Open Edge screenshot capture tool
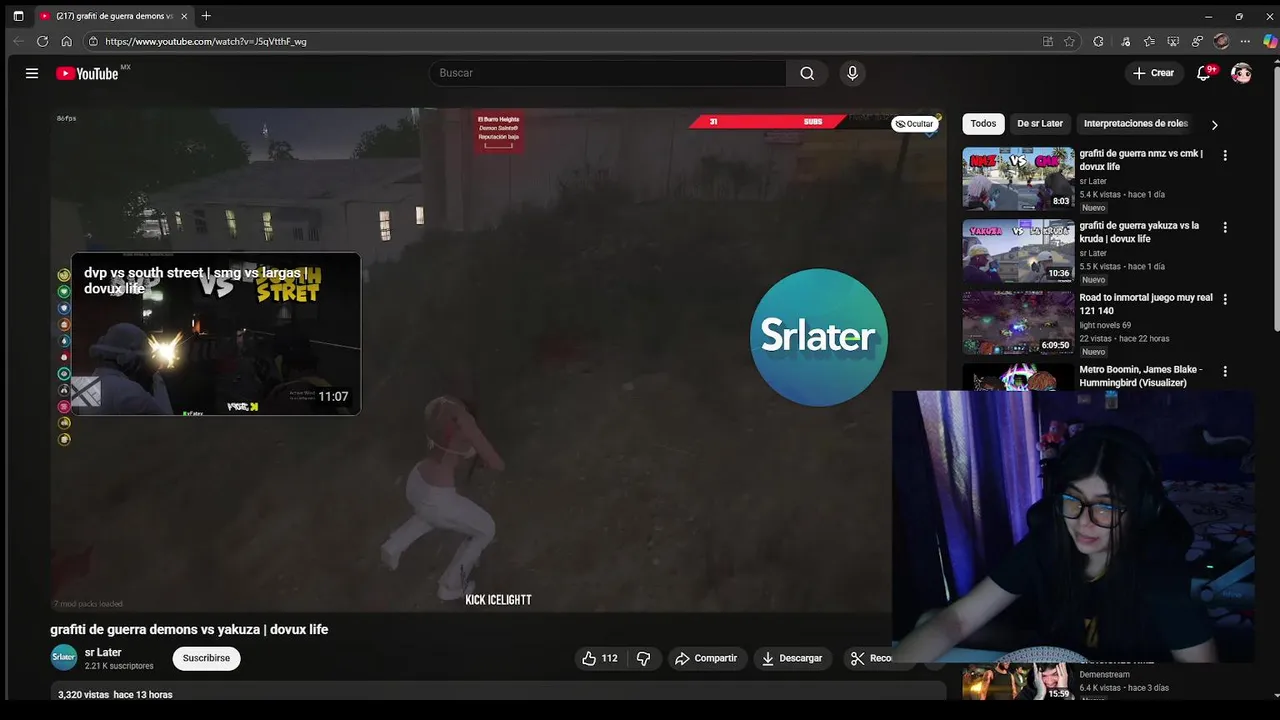 1173,41
